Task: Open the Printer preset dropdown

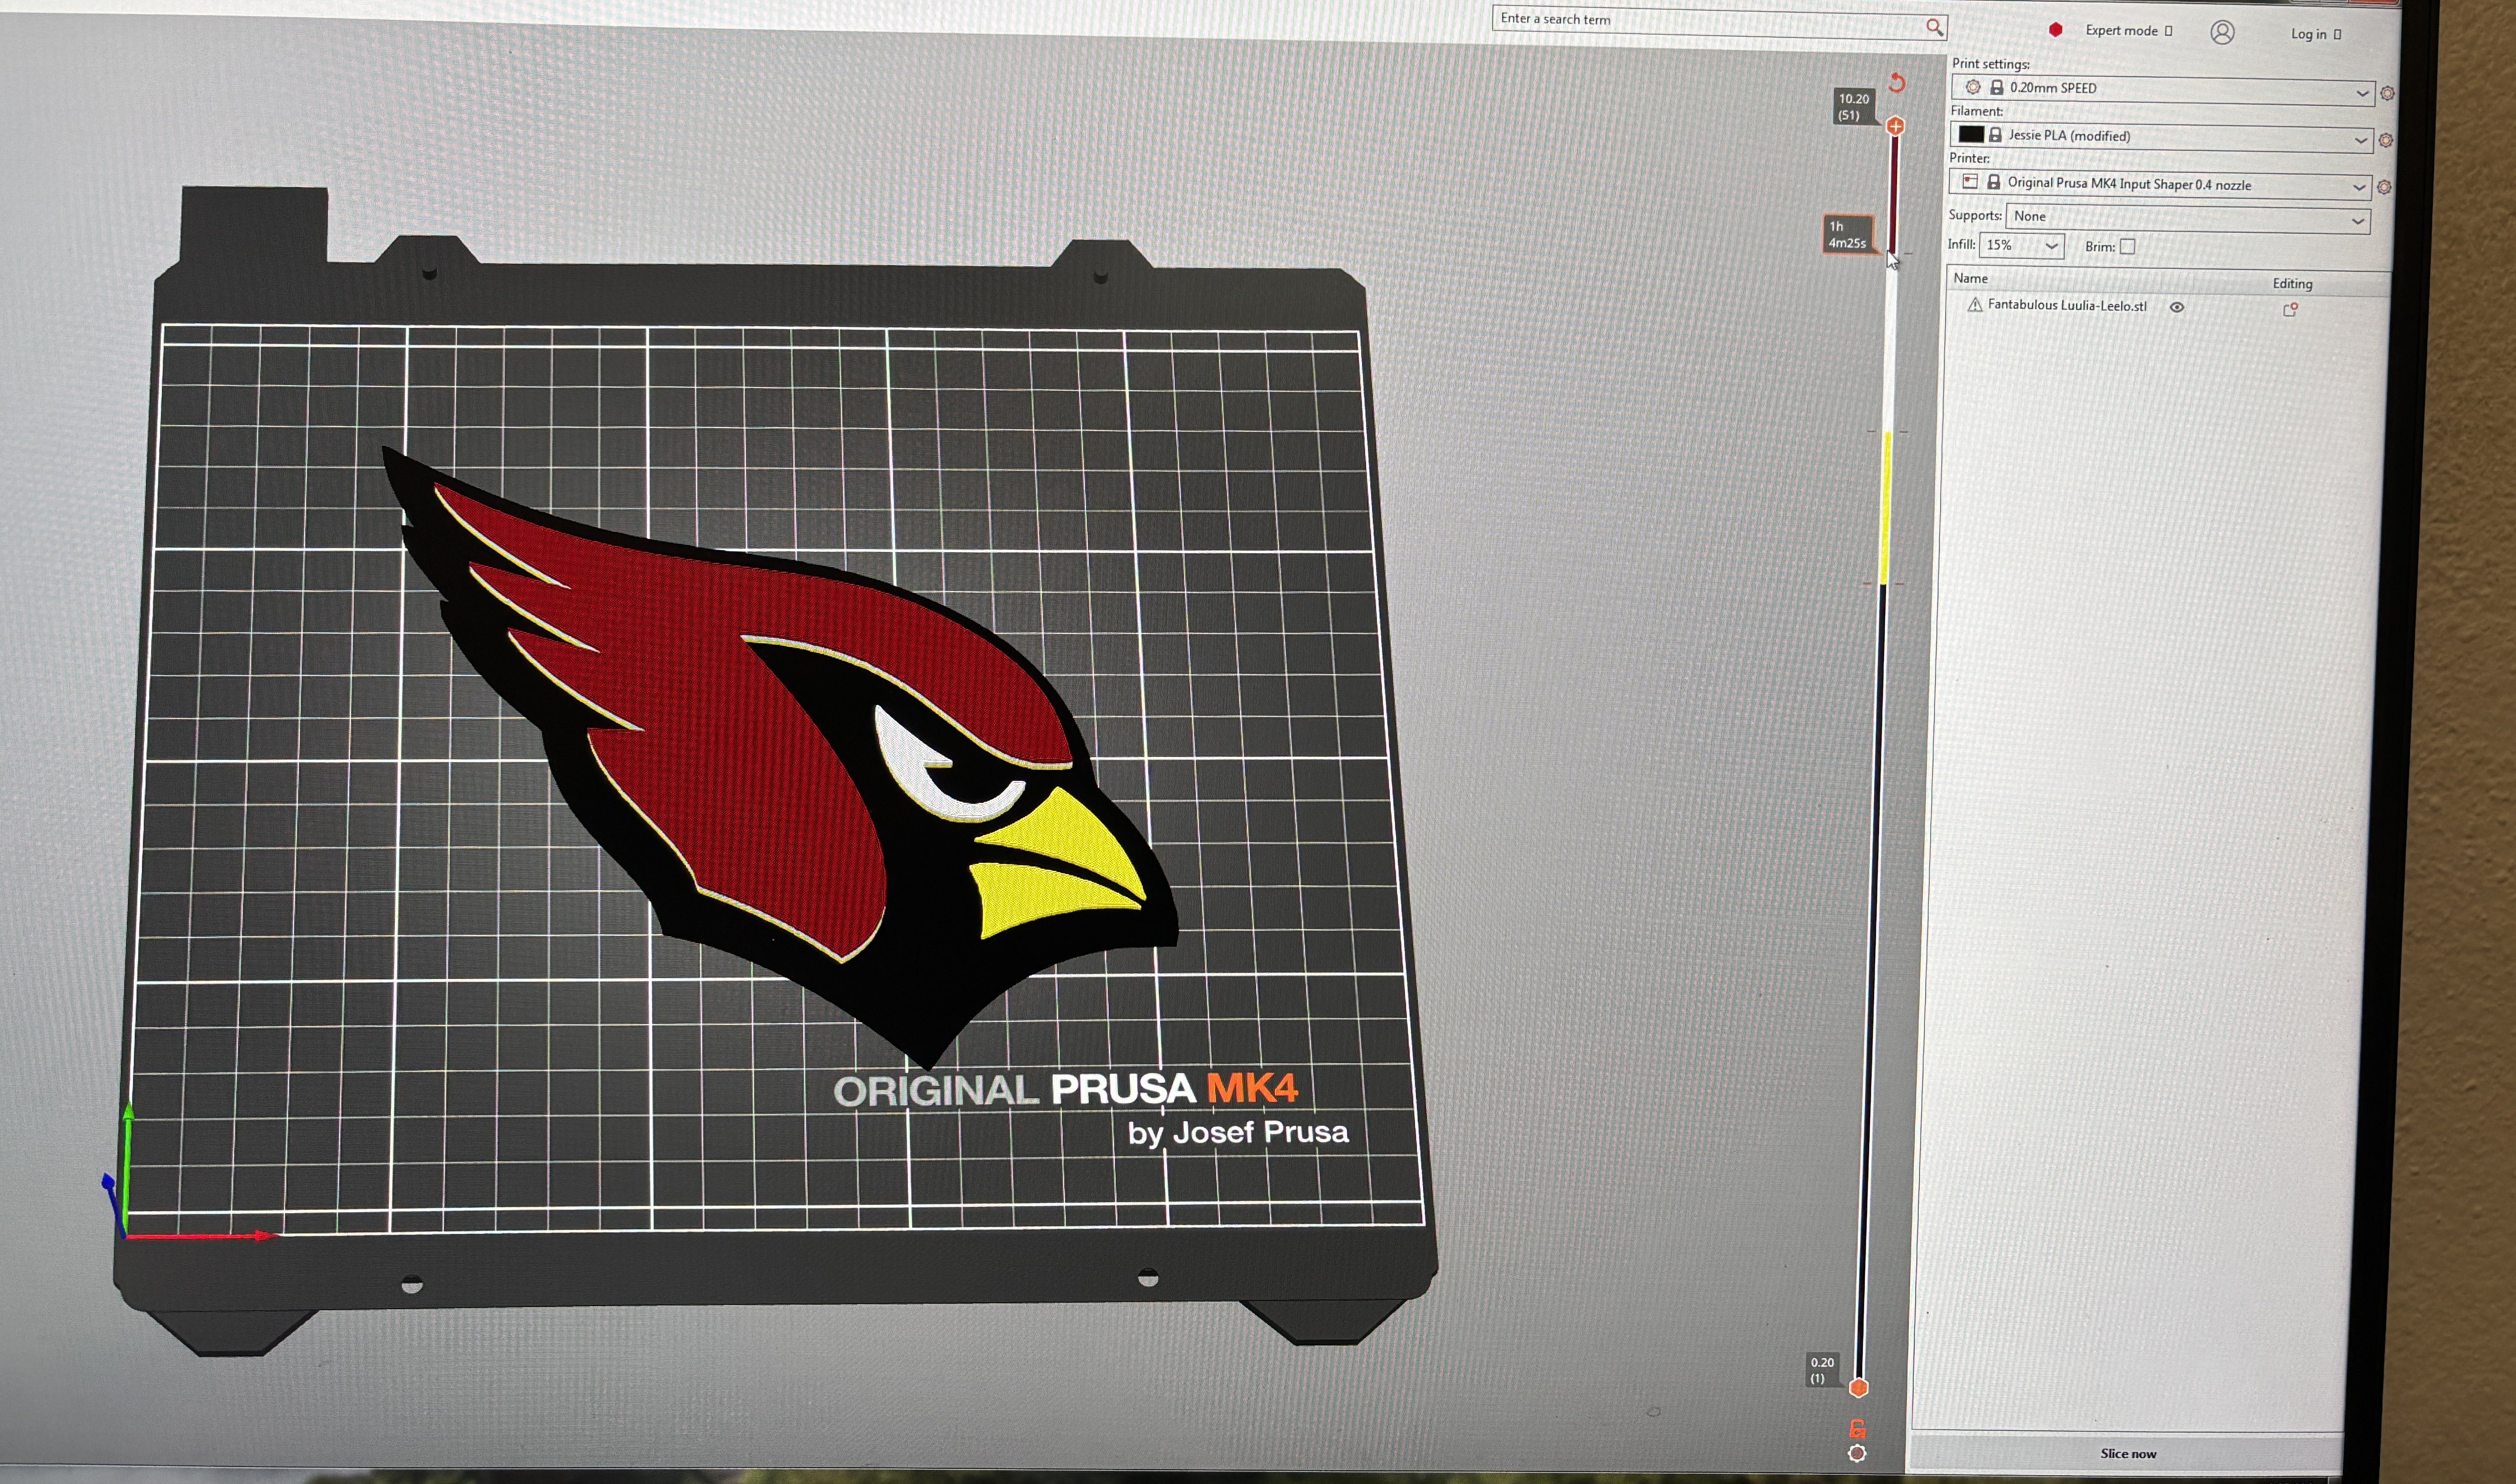Action: pyautogui.click(x=2160, y=184)
